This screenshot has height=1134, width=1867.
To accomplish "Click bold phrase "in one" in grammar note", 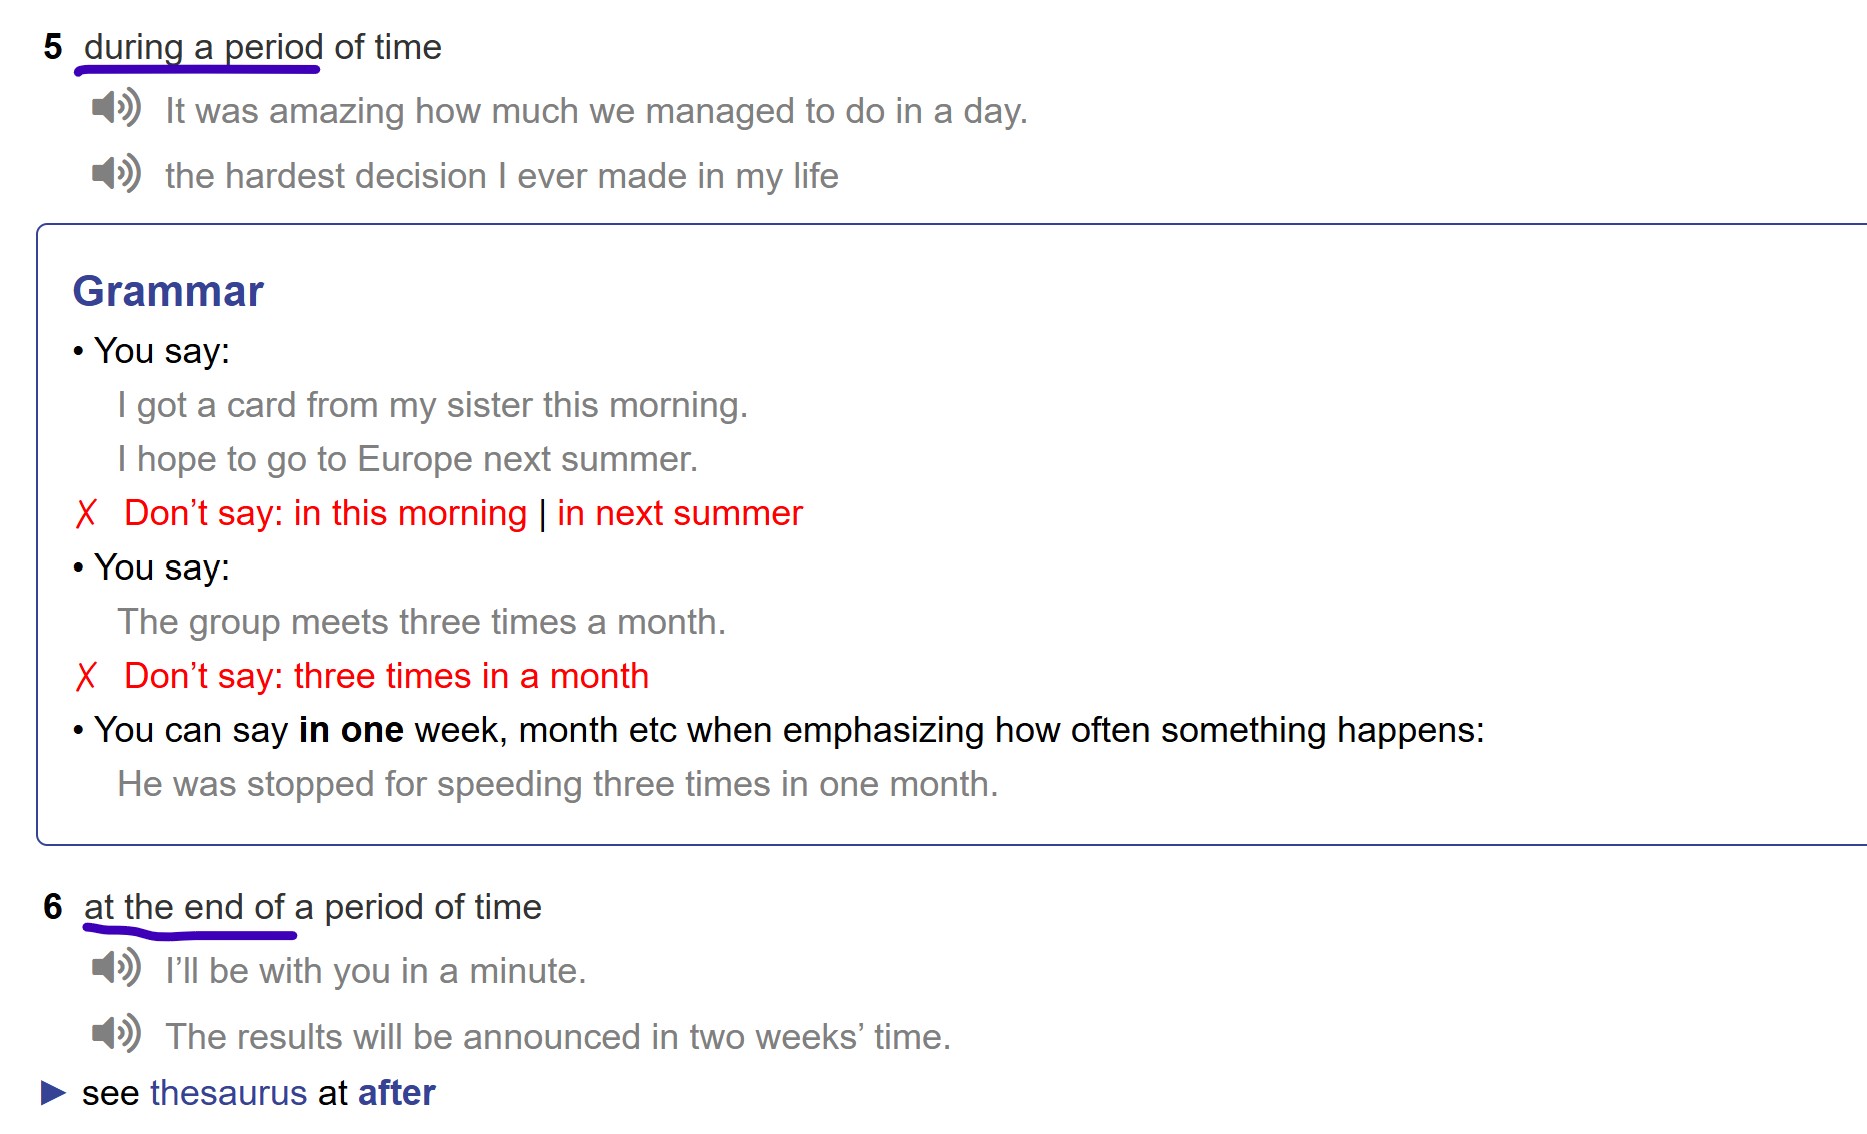I will [x=351, y=730].
